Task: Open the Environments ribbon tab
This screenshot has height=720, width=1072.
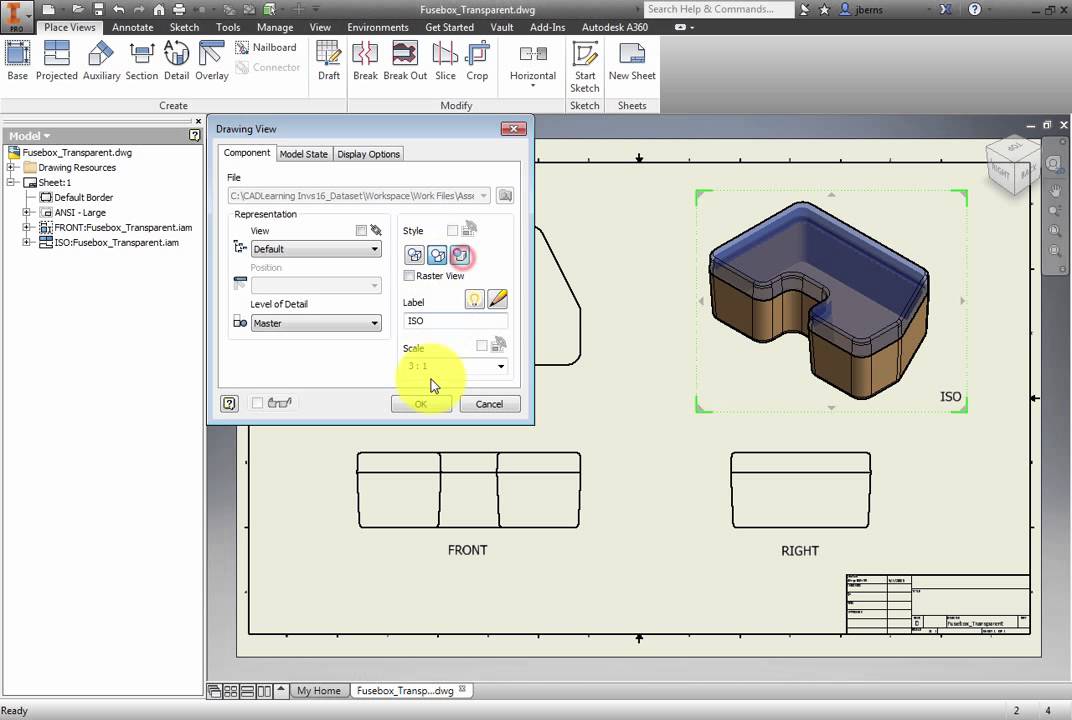Action: click(x=377, y=27)
